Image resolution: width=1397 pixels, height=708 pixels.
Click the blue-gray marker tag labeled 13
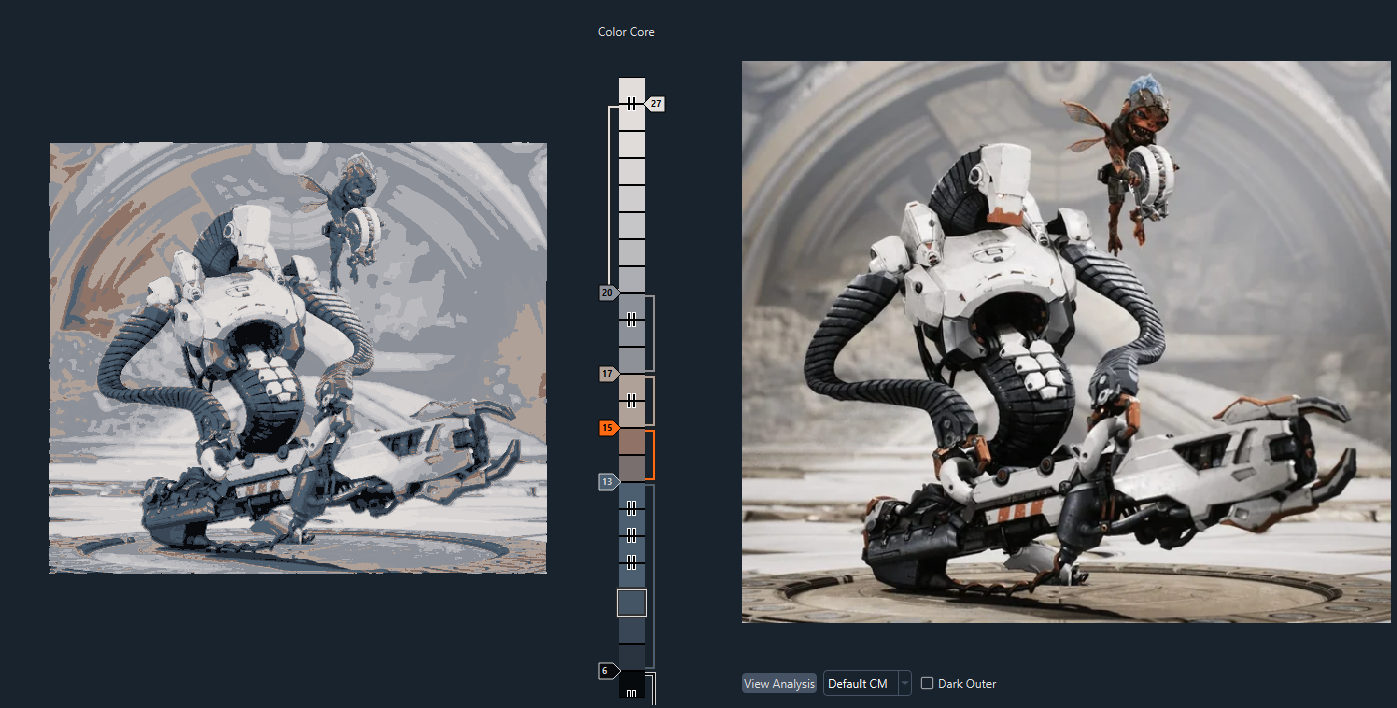[608, 482]
